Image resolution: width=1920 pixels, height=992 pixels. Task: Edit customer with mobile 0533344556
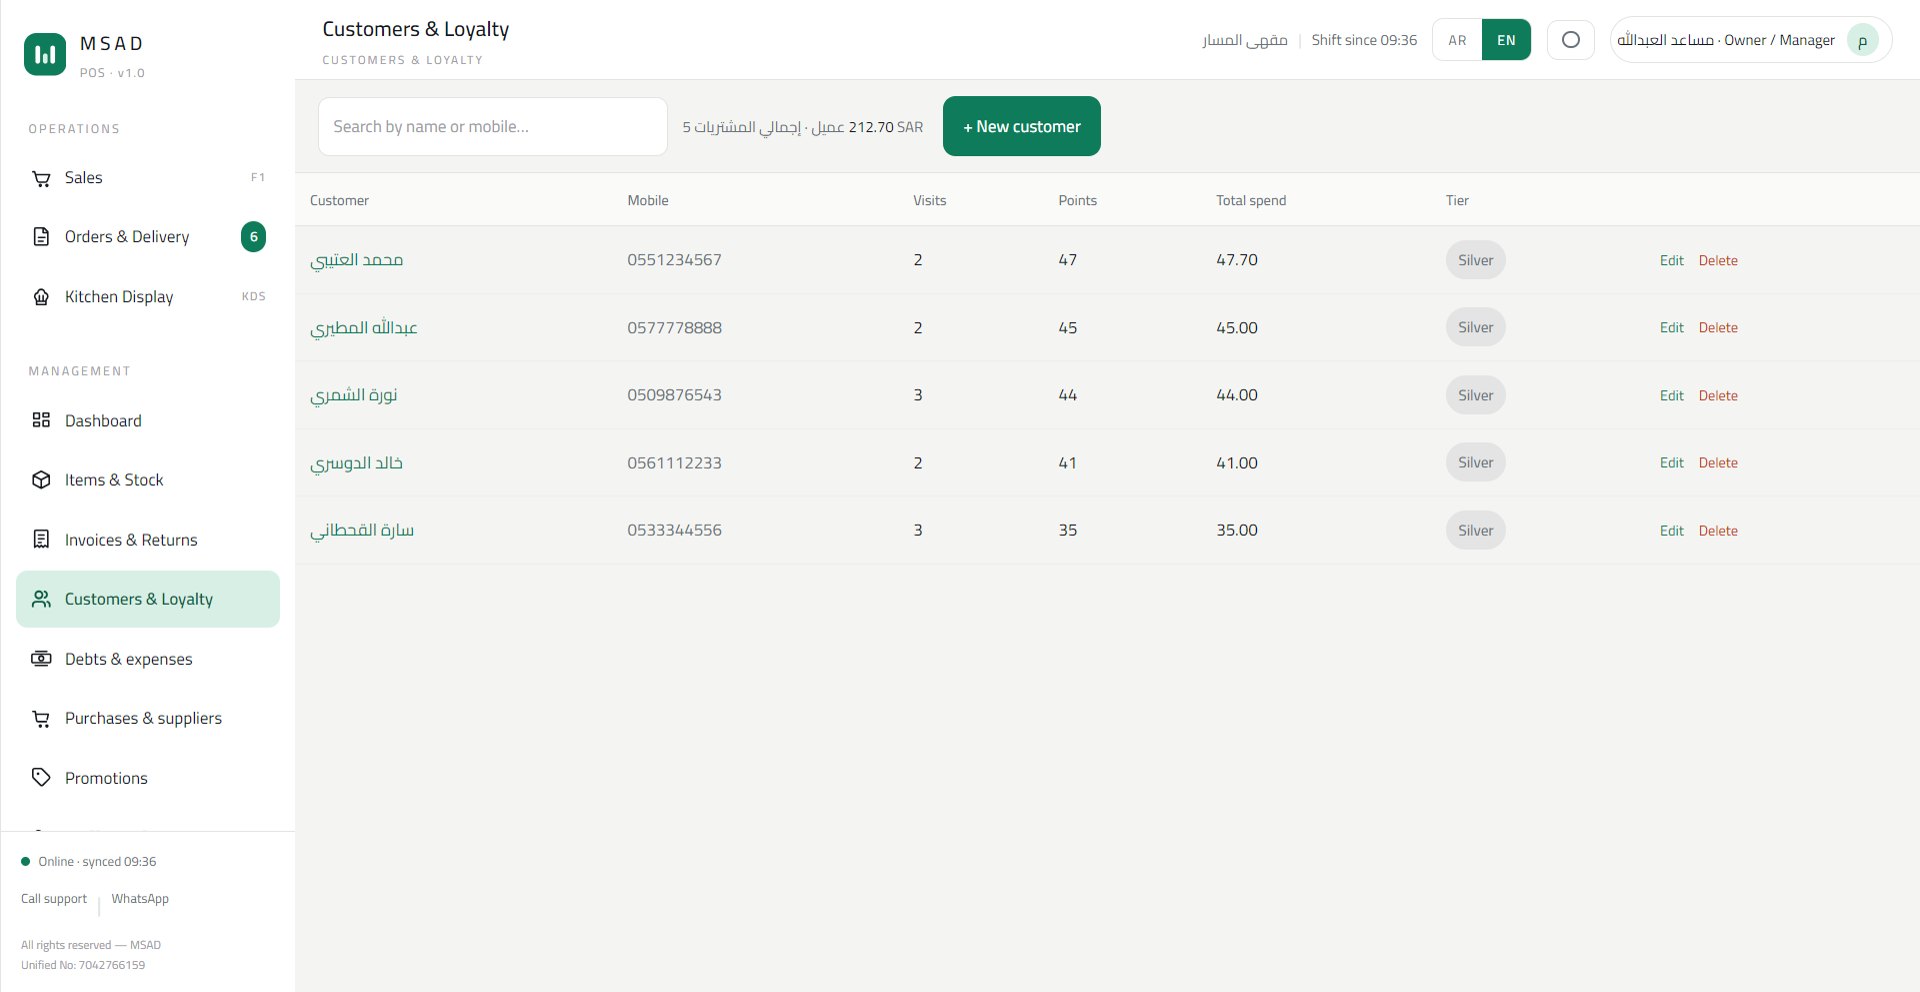pyautogui.click(x=1671, y=531)
